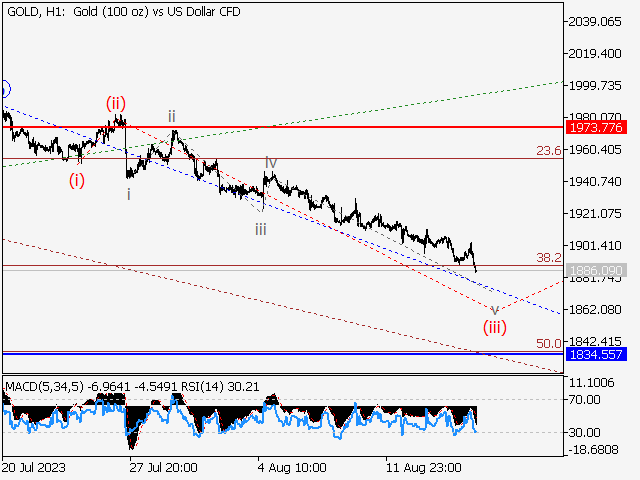Click the 1999.735 price axis value
This screenshot has width=640, height=480.
[x=595, y=86]
